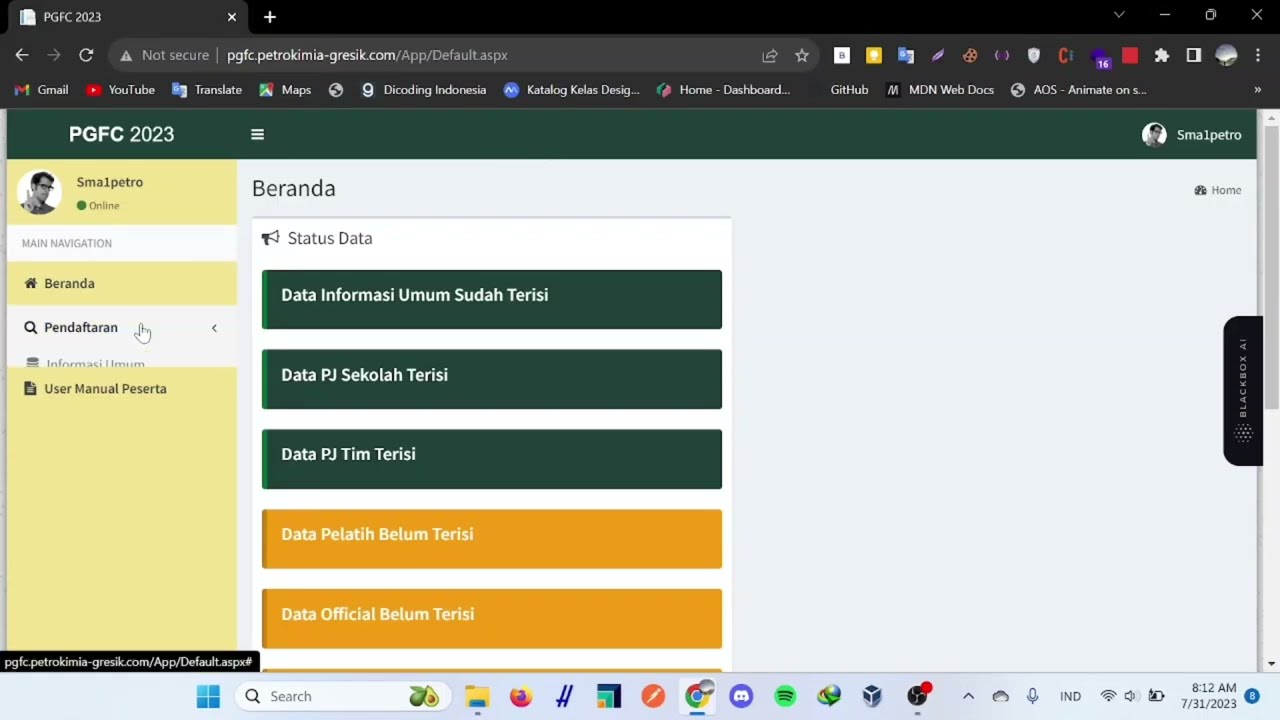Click the Home breadcrumb link
1280x720 pixels.
pos(1218,190)
